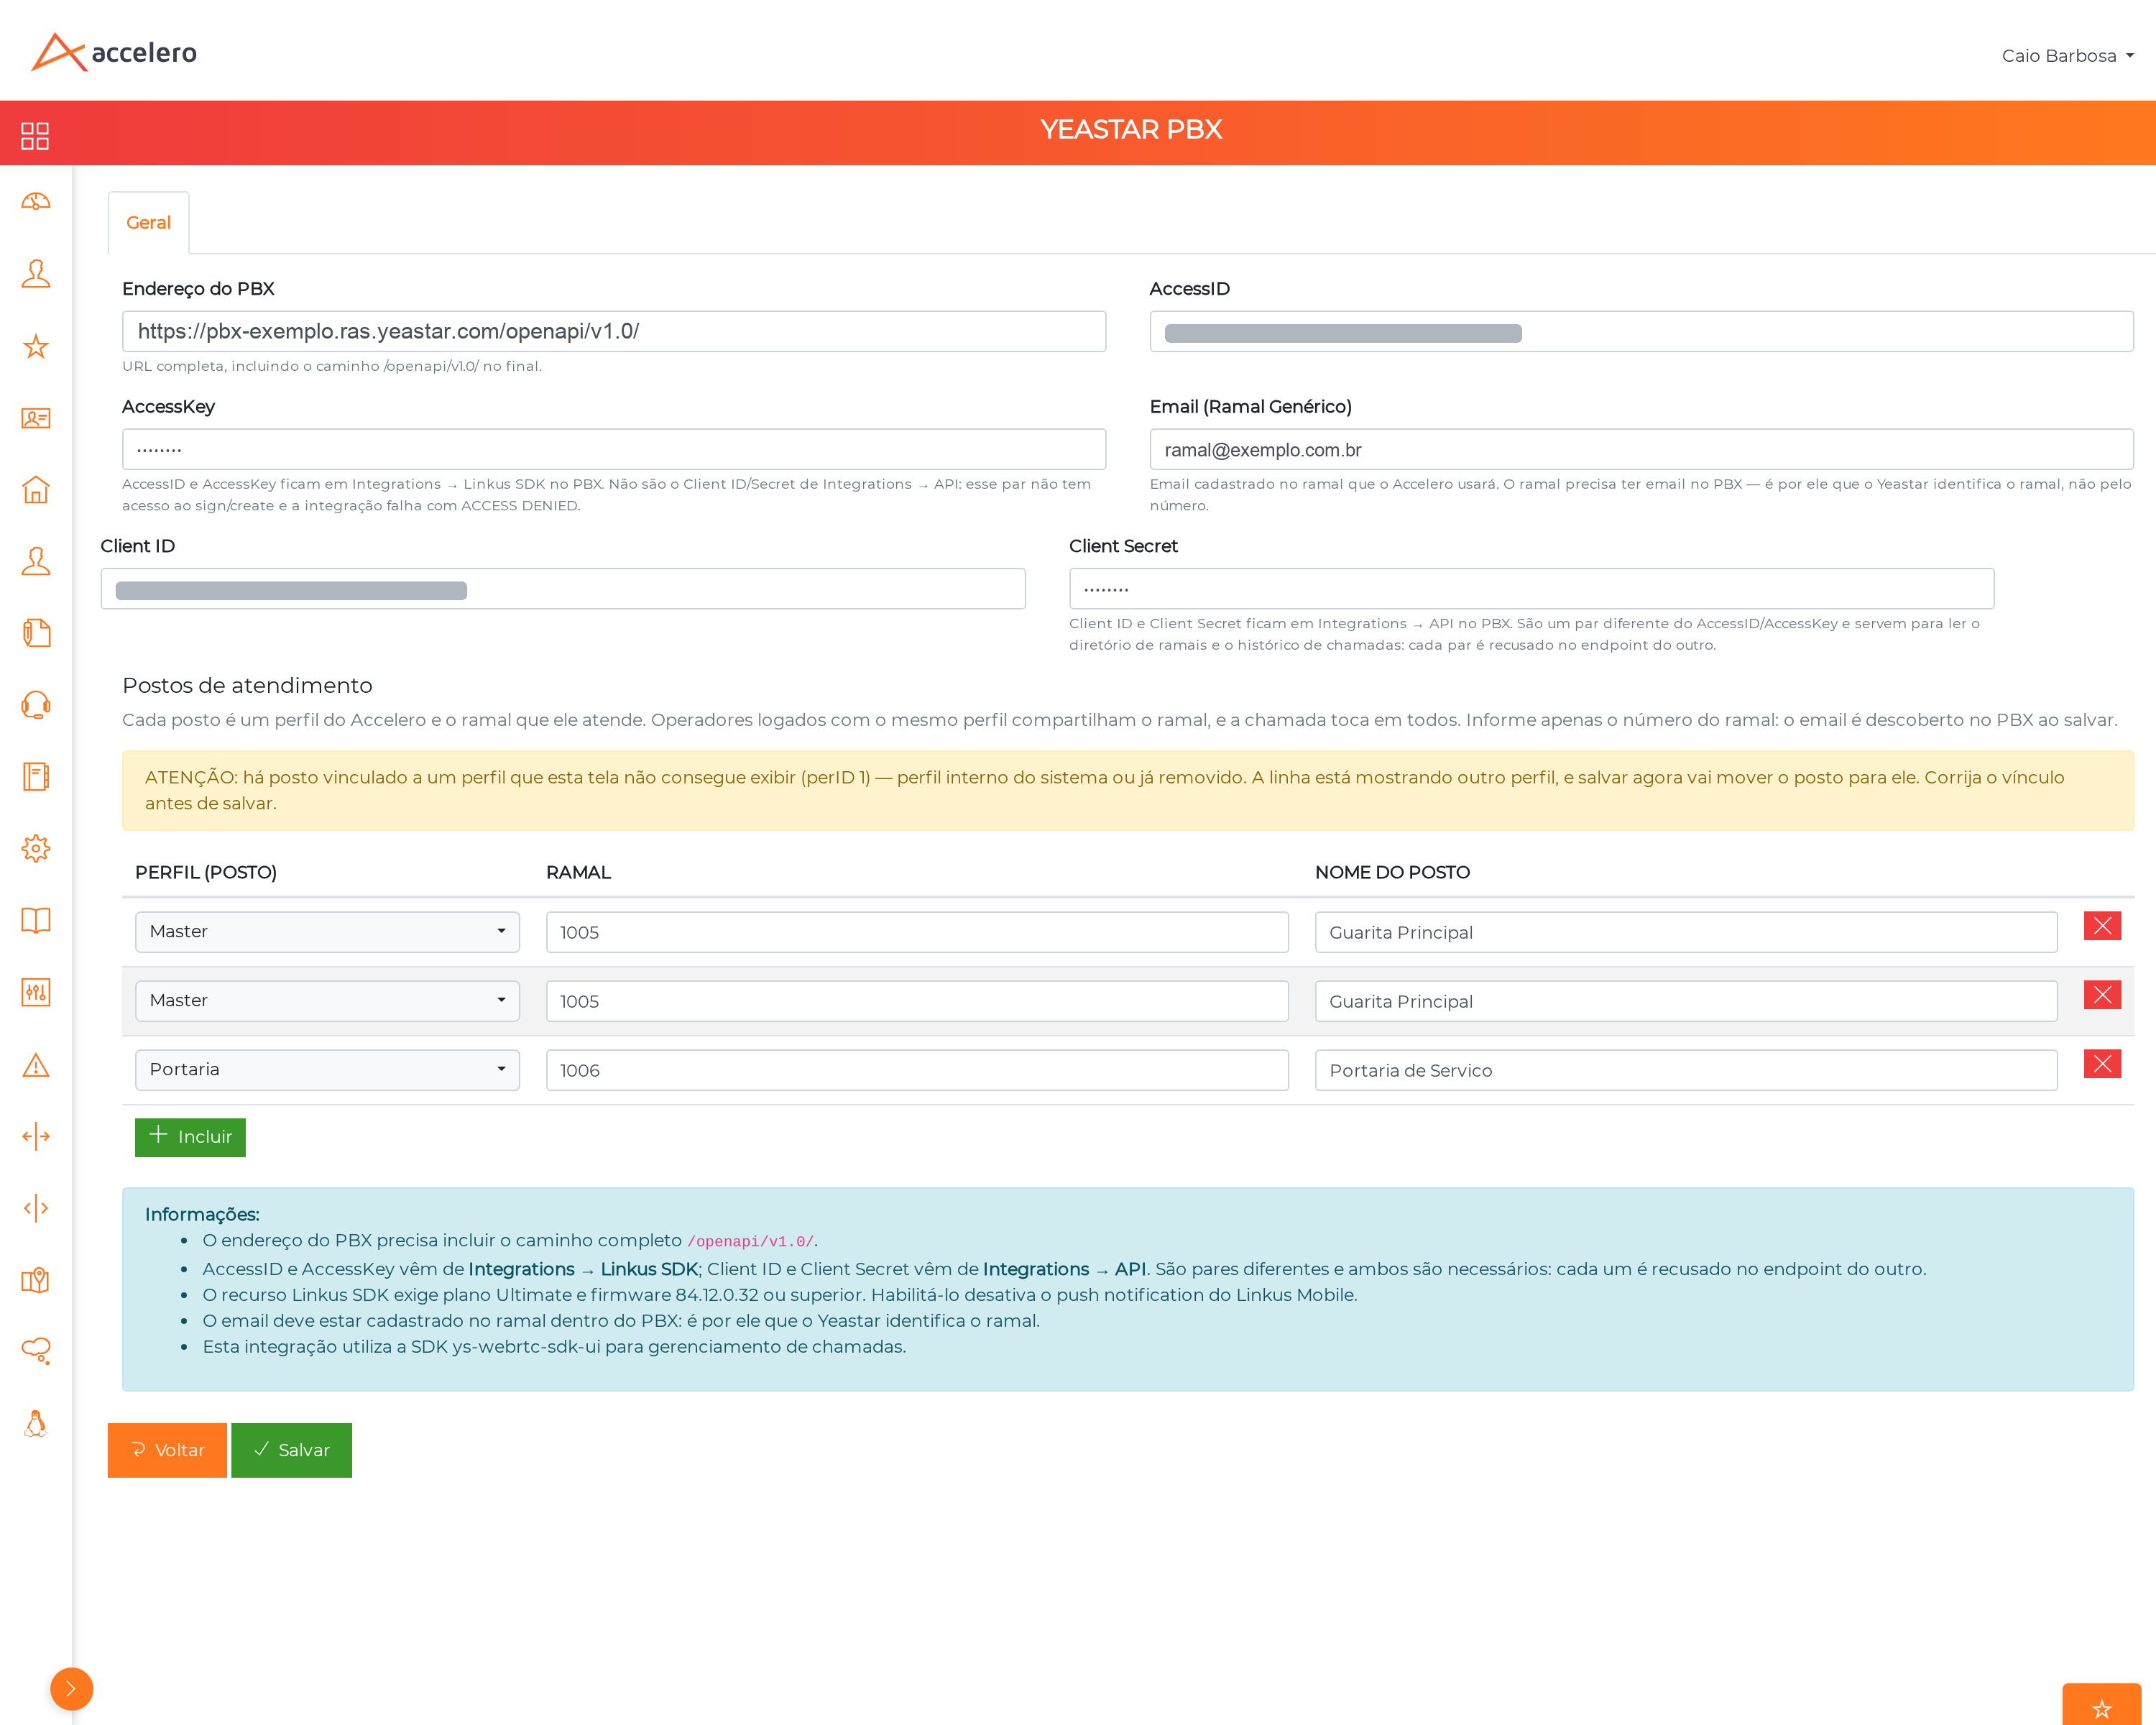Click the user silhouette icon below the house
Screen dimensions: 2156x1725
(x=35, y=561)
